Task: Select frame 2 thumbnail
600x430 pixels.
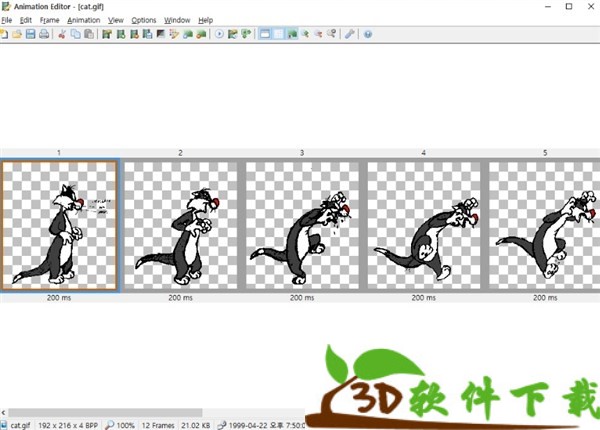Action: pyautogui.click(x=181, y=225)
